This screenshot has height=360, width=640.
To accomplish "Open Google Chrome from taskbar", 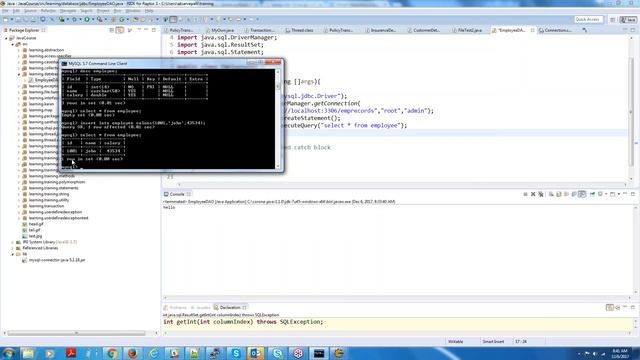I will coord(112,353).
